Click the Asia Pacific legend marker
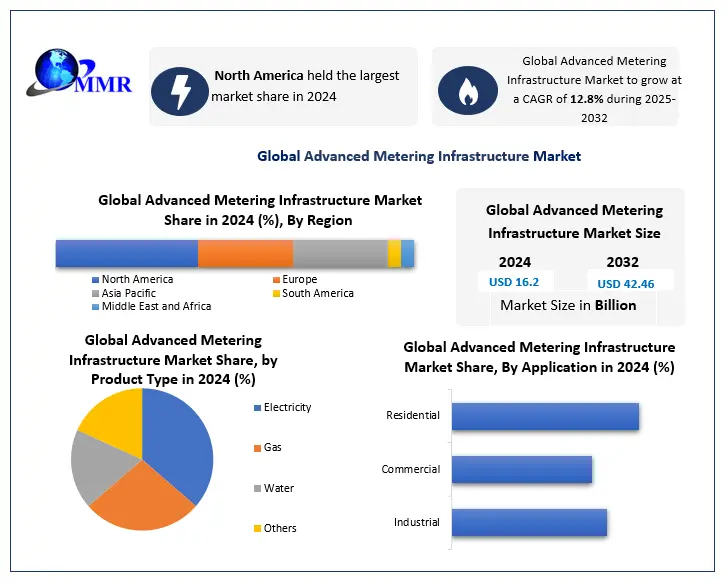The height and width of the screenshot is (583, 726). (x=96, y=294)
